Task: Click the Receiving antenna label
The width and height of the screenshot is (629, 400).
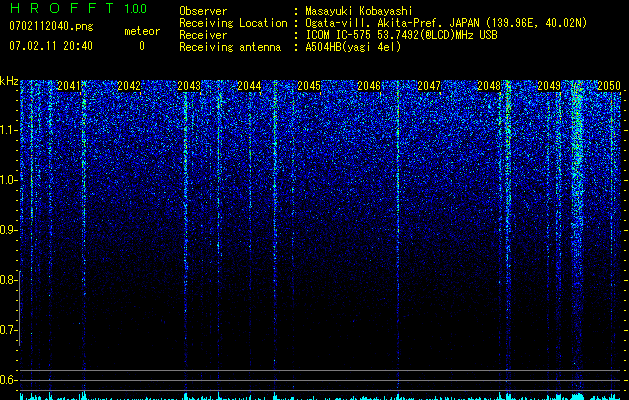Action: click(230, 47)
